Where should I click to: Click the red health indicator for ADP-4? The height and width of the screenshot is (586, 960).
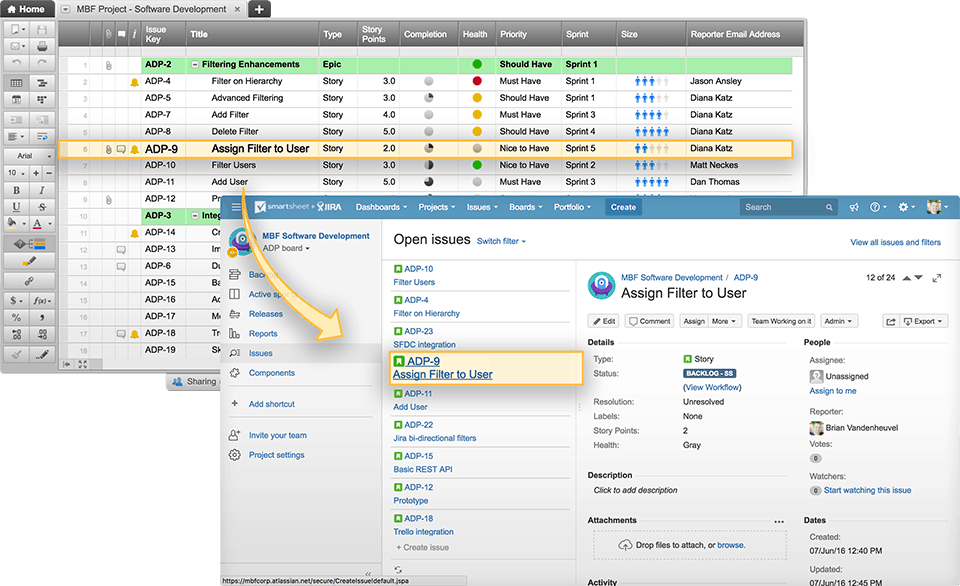tap(477, 81)
